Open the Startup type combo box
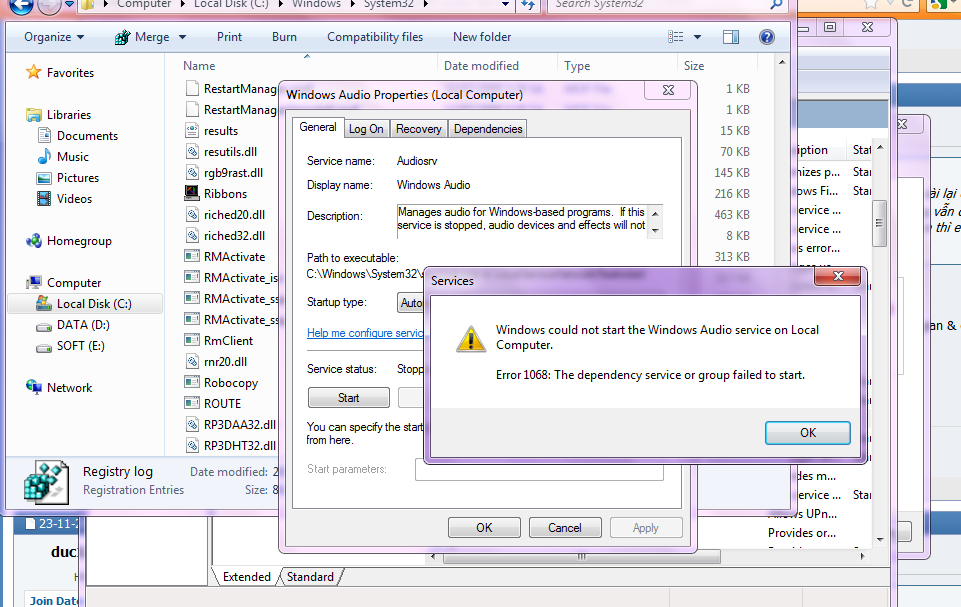This screenshot has width=961, height=607. point(410,302)
